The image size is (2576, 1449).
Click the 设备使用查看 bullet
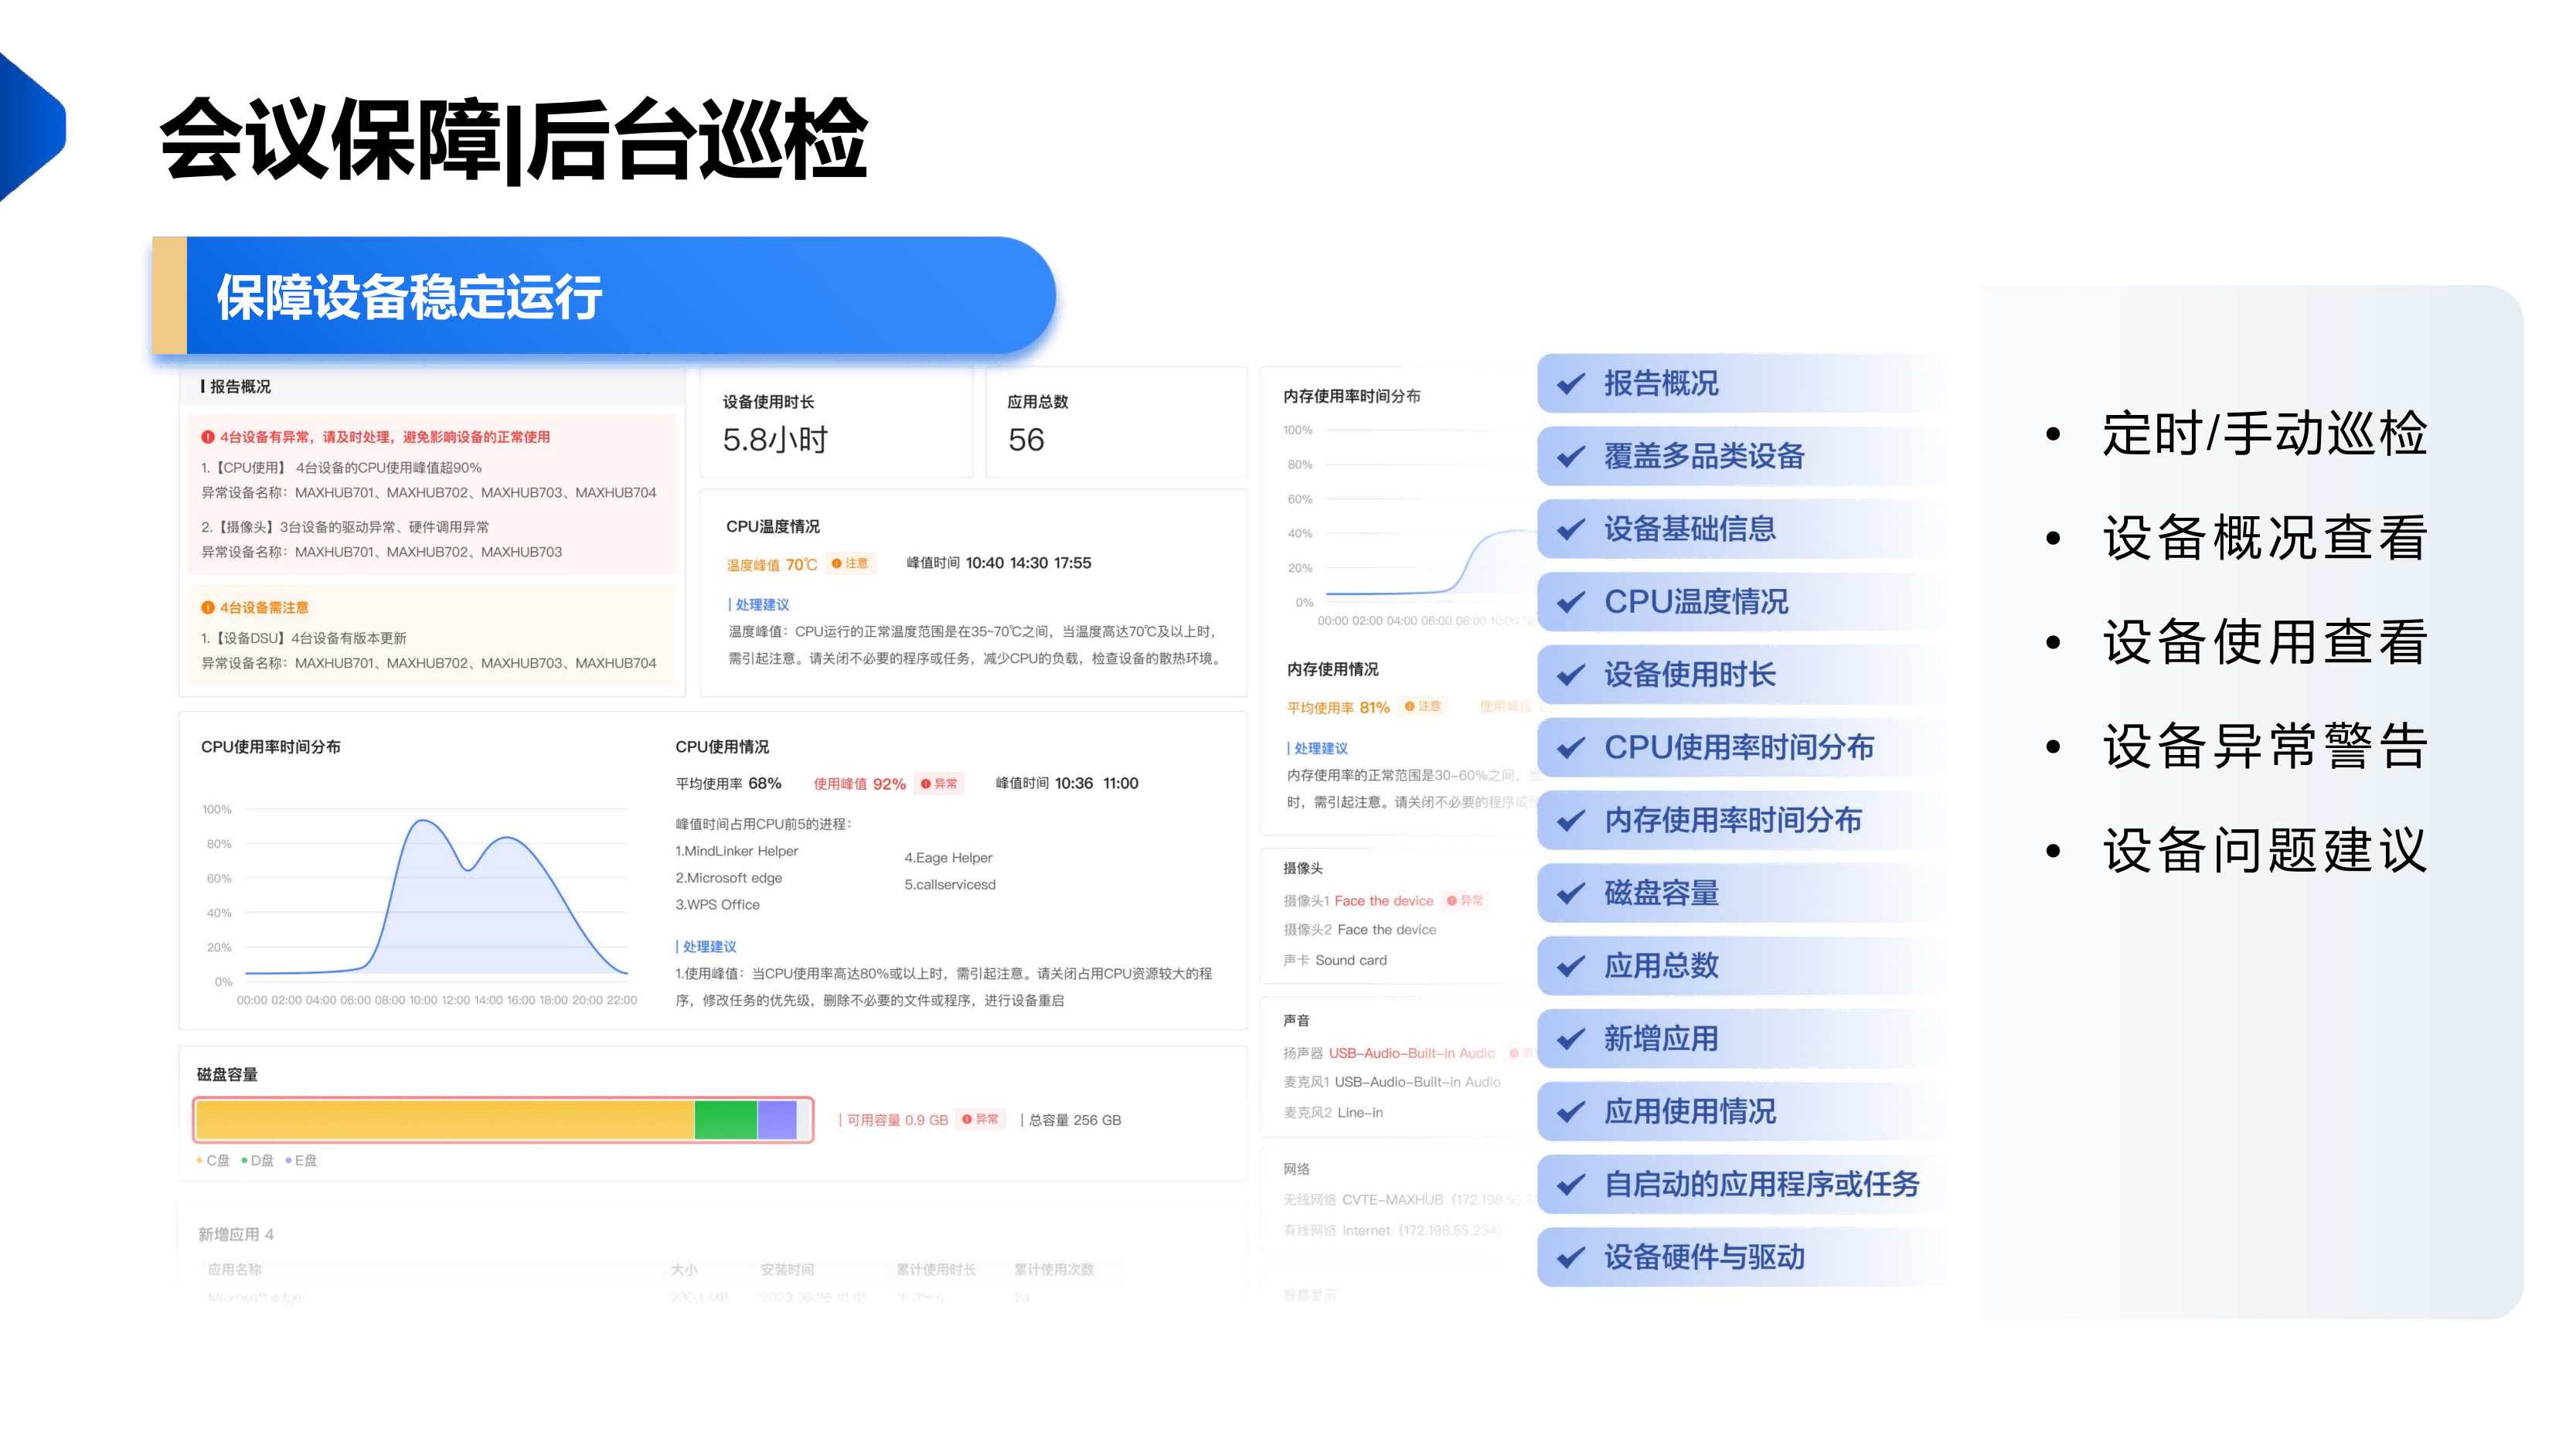click(2264, 642)
